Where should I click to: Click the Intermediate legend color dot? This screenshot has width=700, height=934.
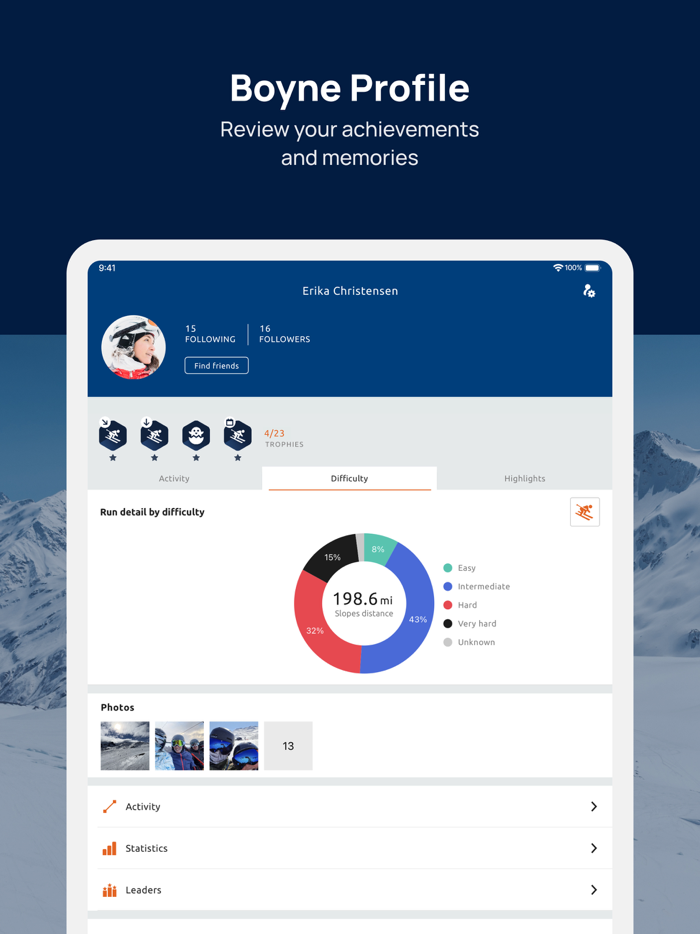click(x=447, y=586)
